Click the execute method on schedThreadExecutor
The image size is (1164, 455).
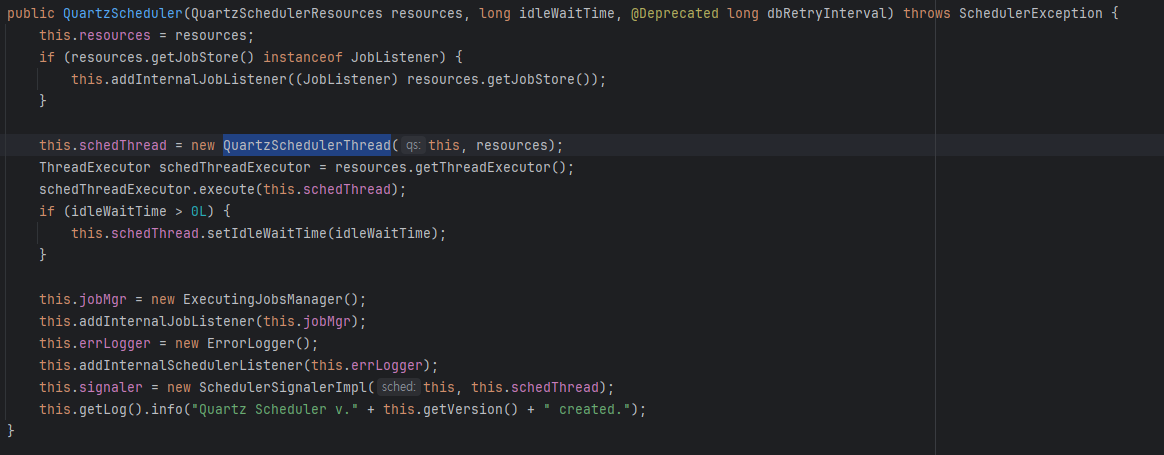click(227, 189)
